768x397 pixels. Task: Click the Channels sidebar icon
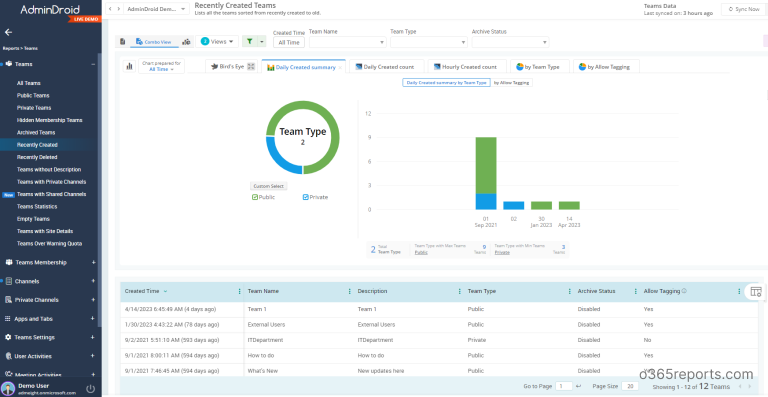(x=9, y=281)
